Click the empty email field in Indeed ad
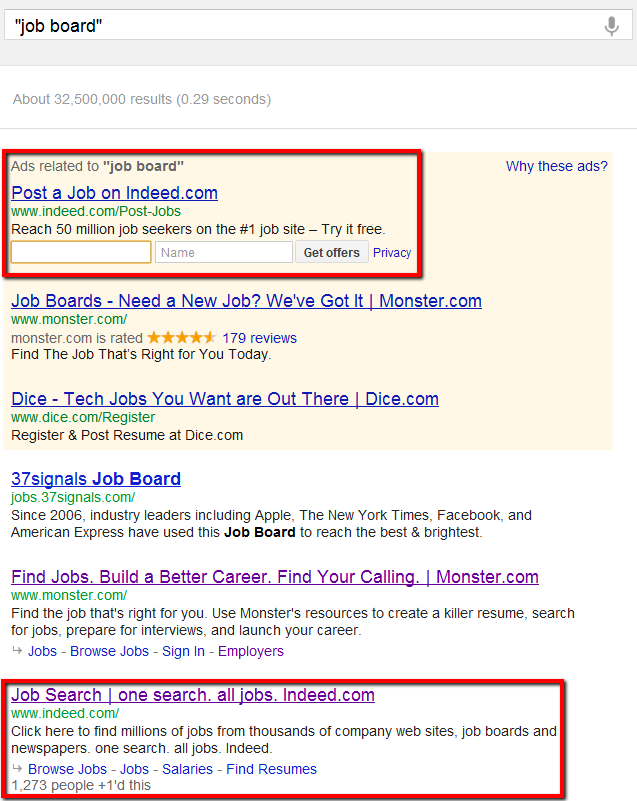637x801 pixels. pos(81,252)
